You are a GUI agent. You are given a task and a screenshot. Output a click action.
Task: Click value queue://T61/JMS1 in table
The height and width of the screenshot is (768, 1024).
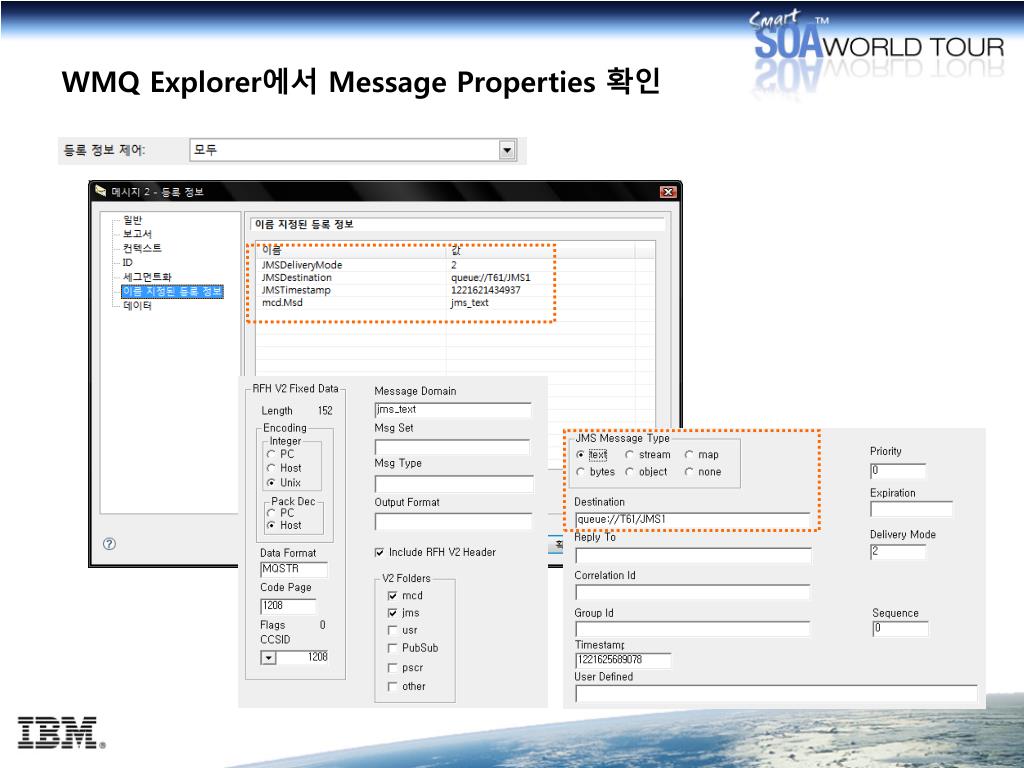tap(490, 278)
